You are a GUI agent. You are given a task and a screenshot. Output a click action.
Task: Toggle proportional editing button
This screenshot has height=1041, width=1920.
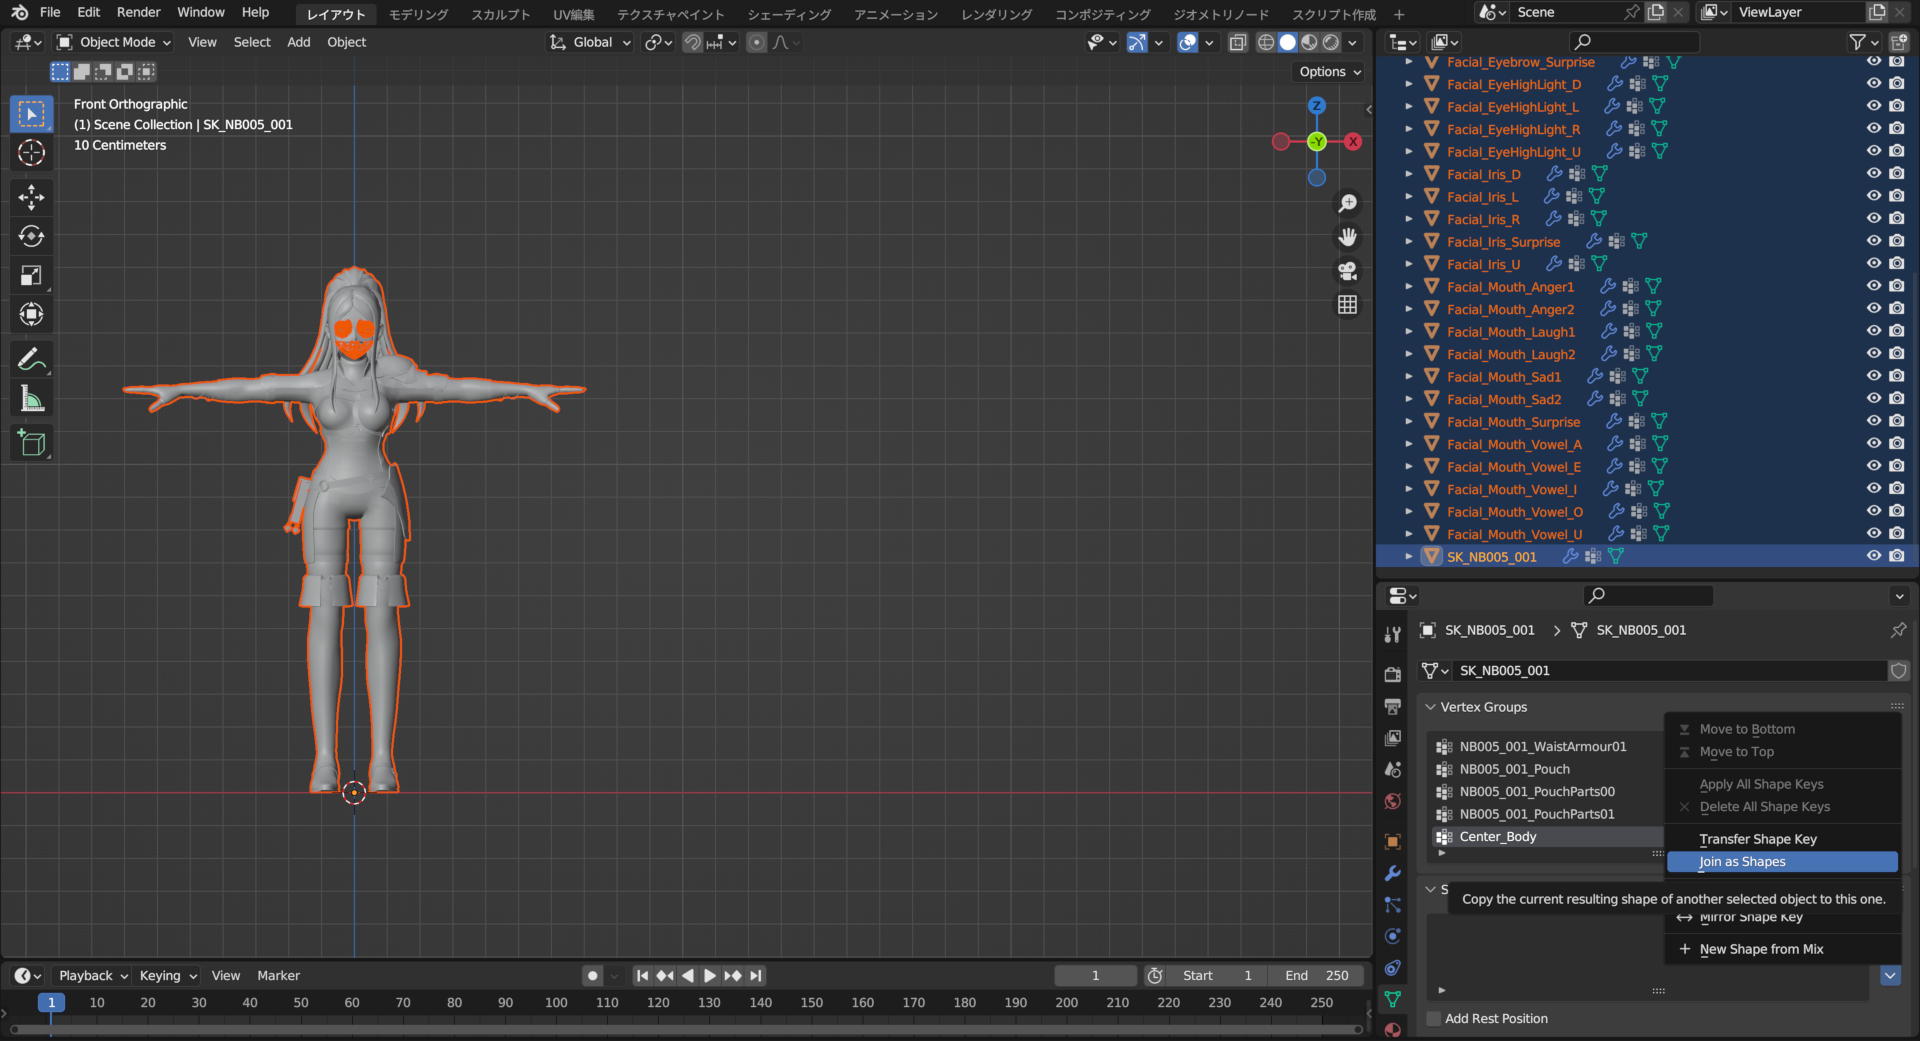757,42
